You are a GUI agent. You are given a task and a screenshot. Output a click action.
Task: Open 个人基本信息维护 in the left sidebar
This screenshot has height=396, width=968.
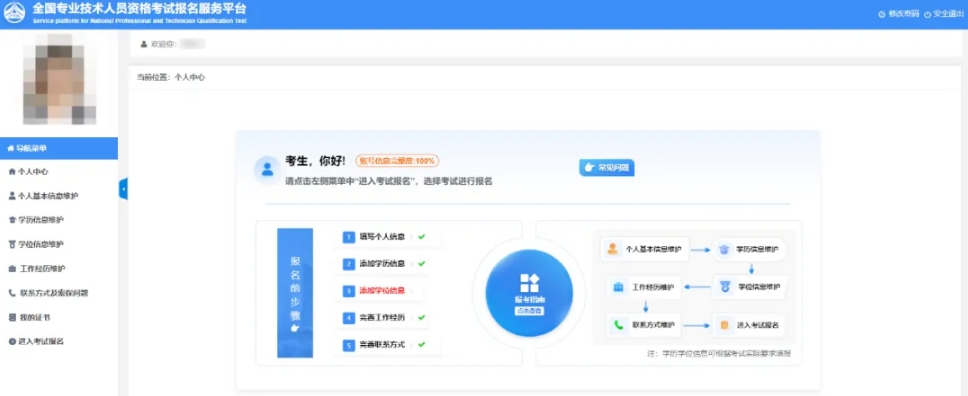click(x=43, y=196)
